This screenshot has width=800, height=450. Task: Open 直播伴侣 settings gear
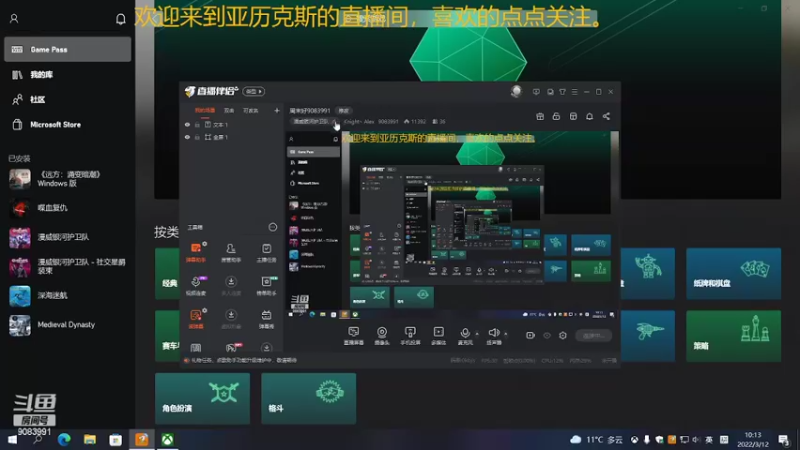click(563, 336)
